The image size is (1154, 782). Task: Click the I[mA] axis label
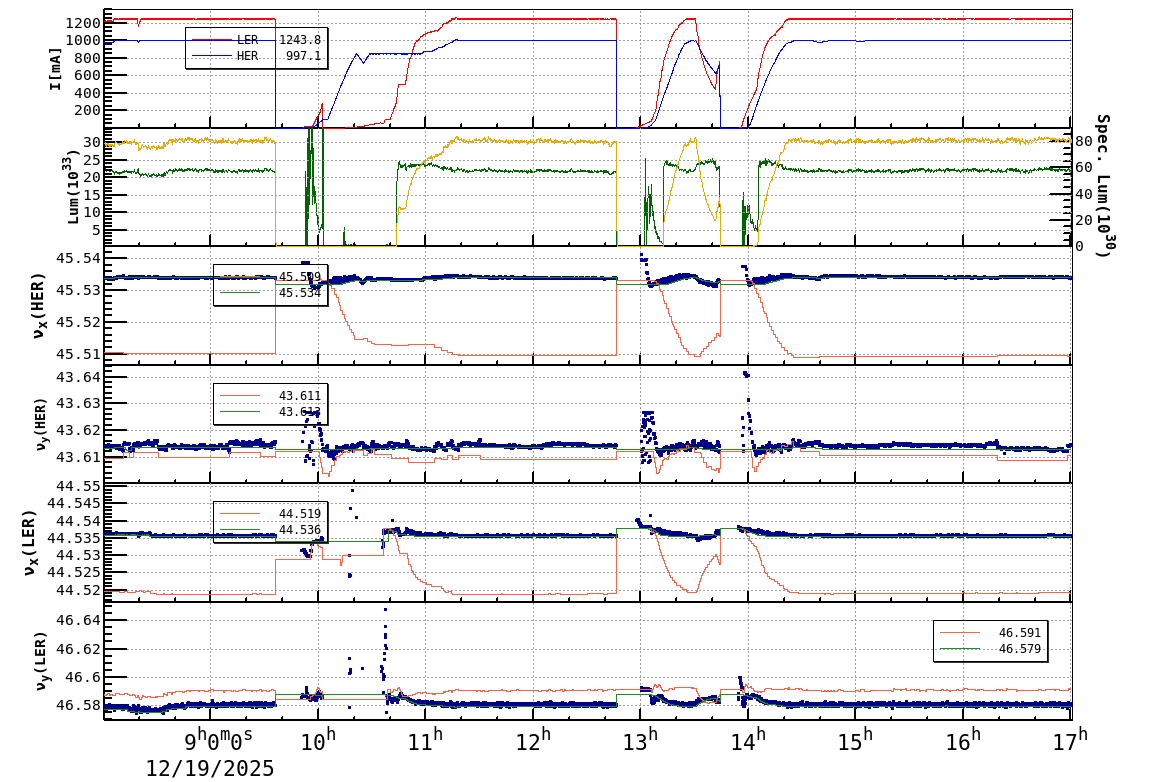(56, 71)
